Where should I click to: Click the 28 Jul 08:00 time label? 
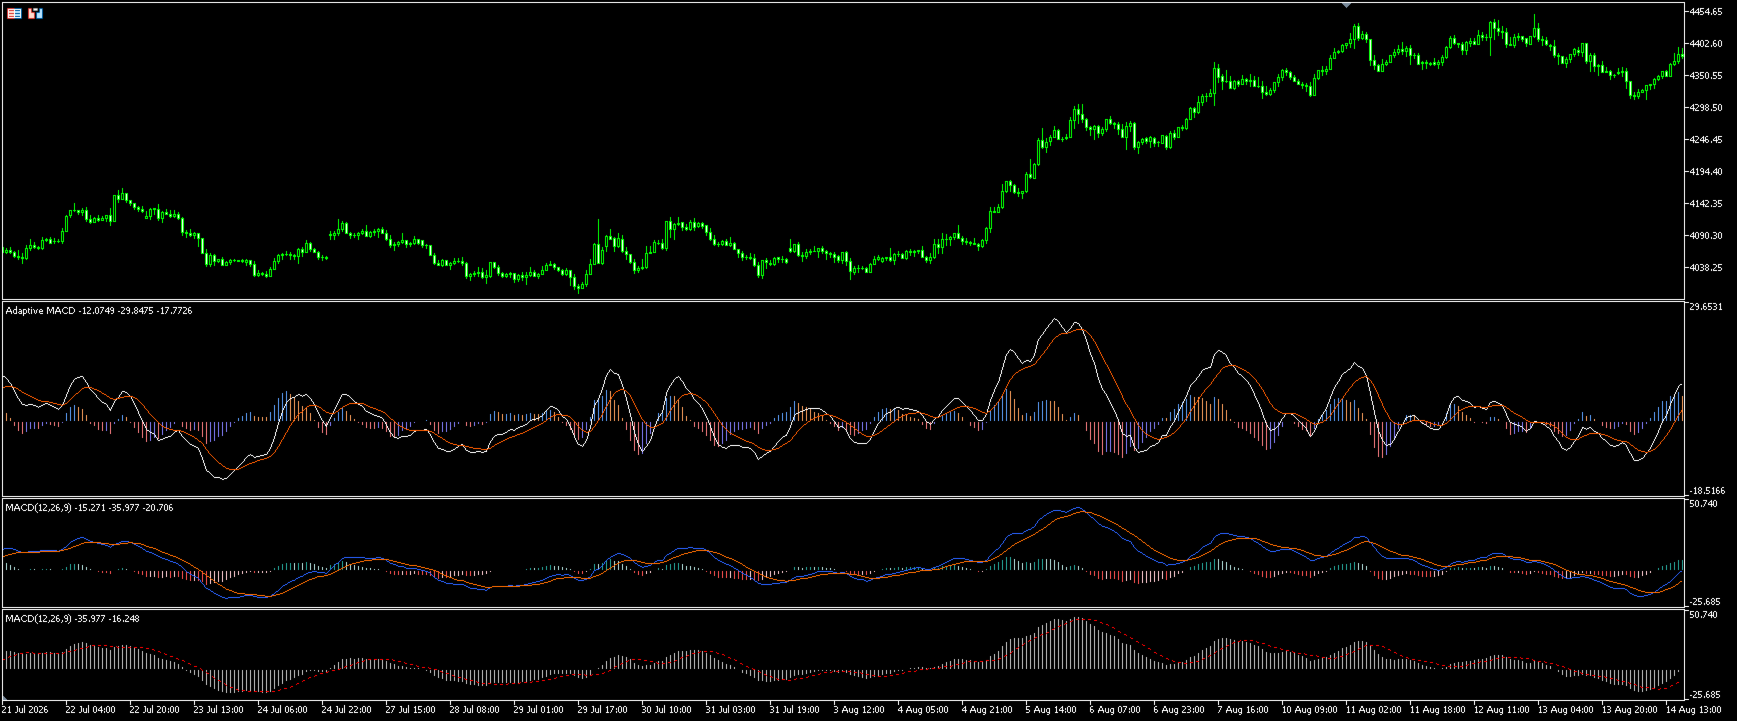474,710
